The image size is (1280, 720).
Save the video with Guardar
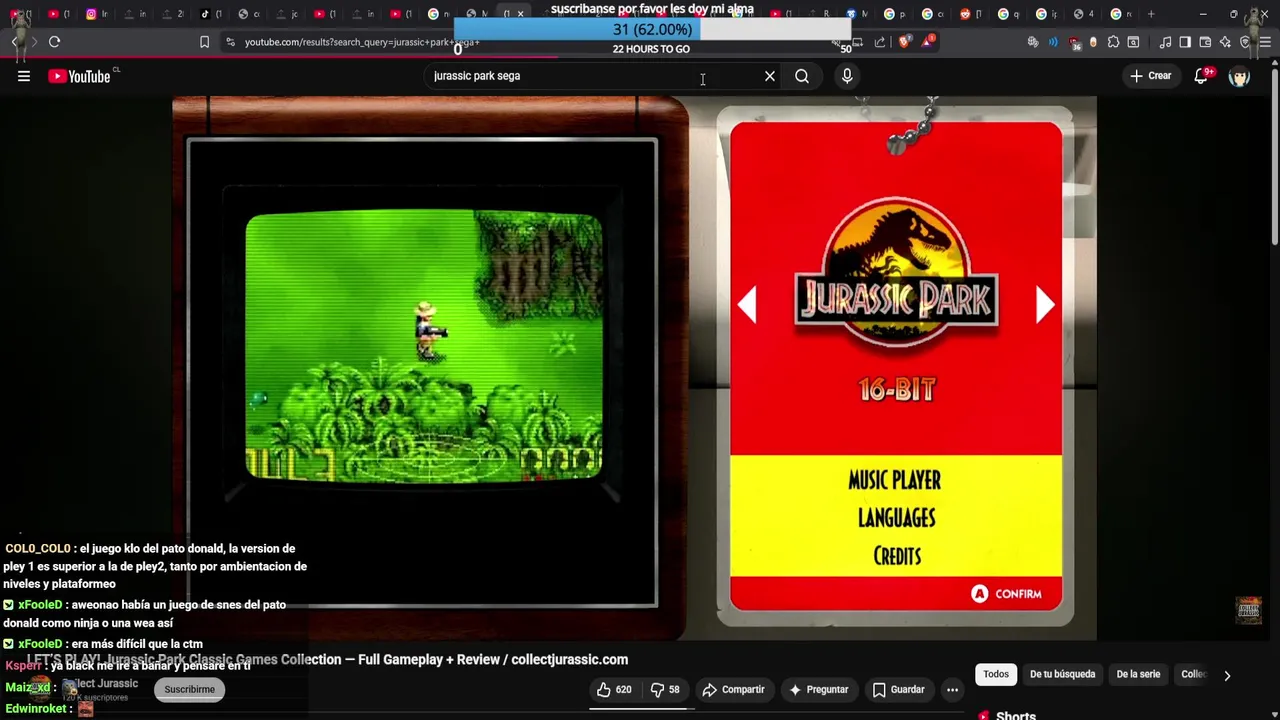(898, 689)
